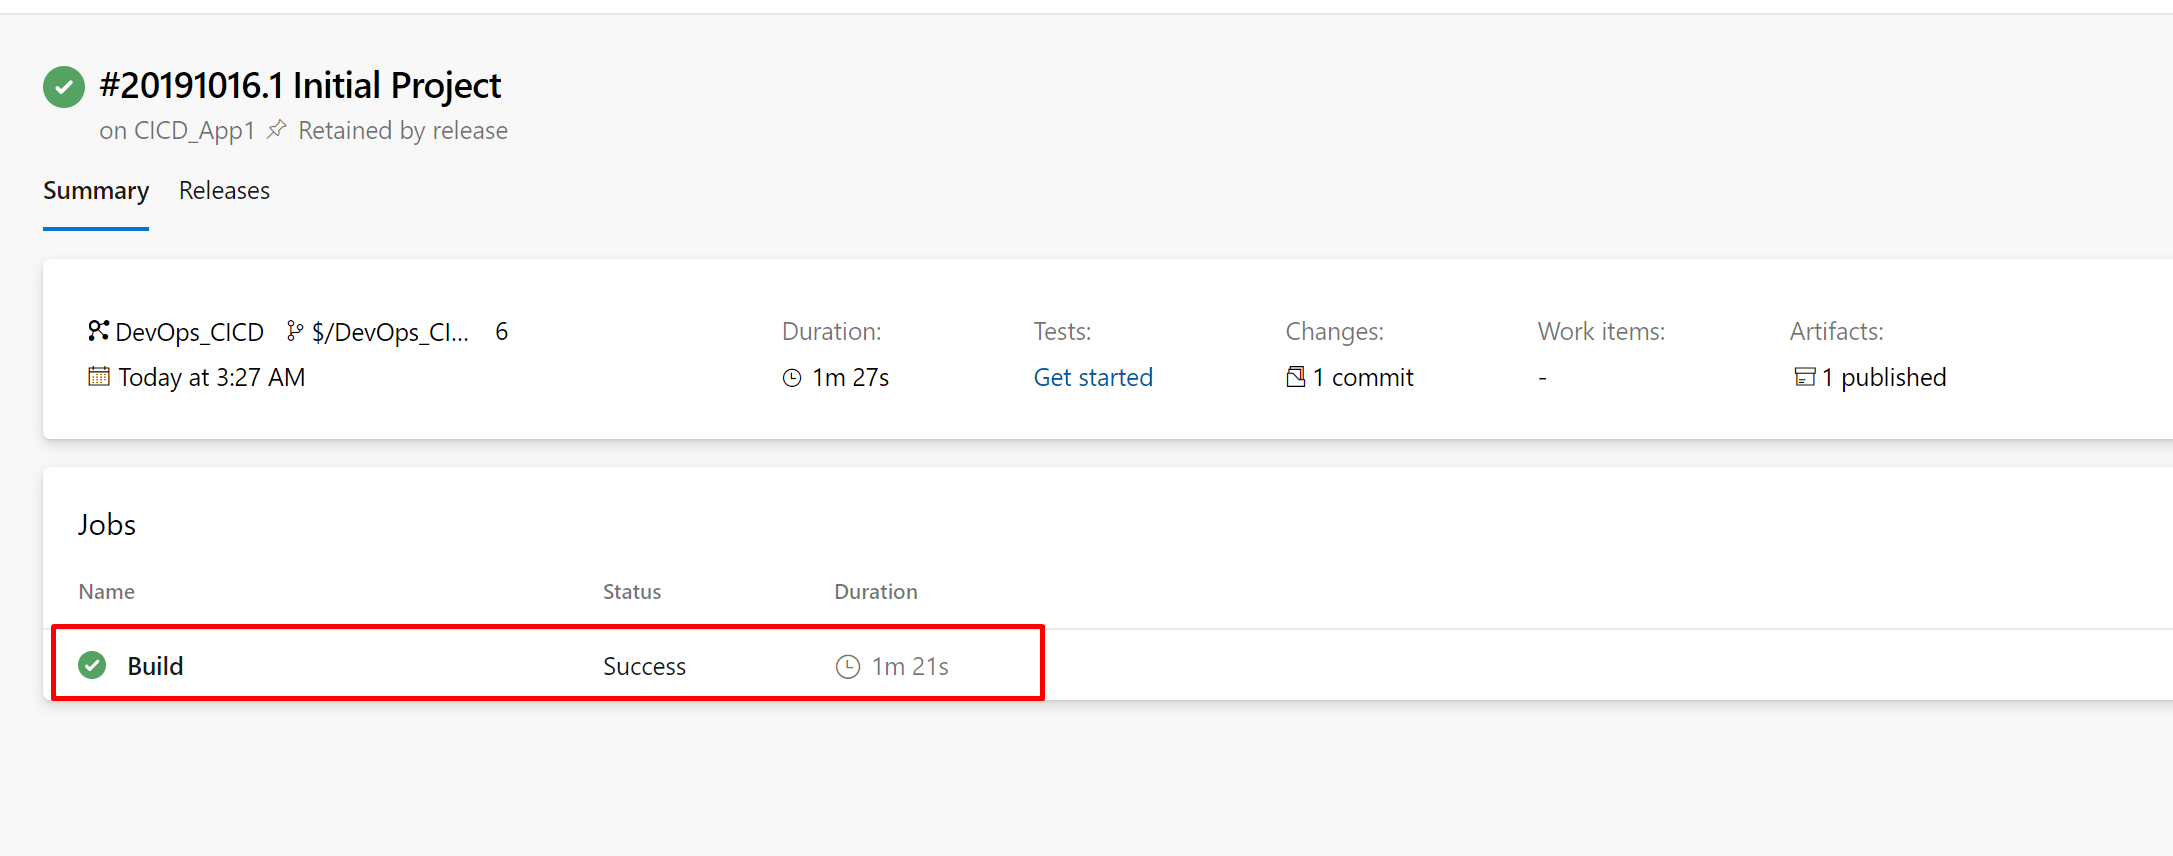Open the Get started tests link
Viewport: 2173px width, 856px height.
pos(1093,377)
